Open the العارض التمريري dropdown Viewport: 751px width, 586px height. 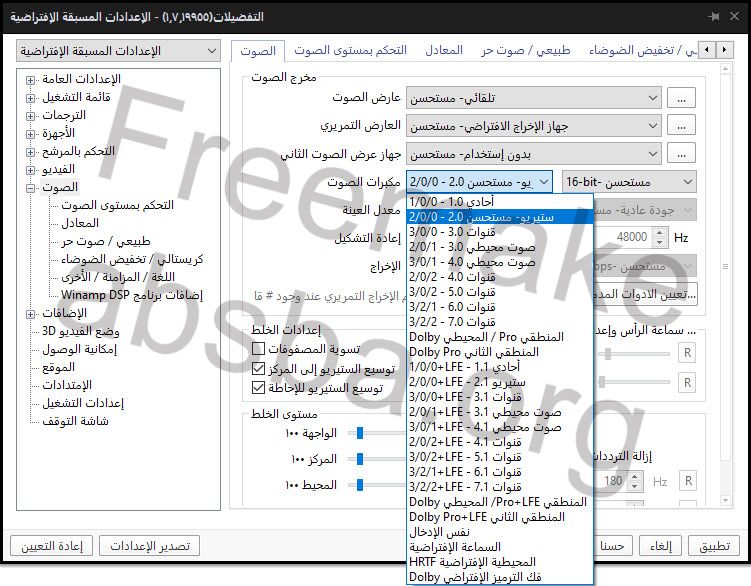534,126
